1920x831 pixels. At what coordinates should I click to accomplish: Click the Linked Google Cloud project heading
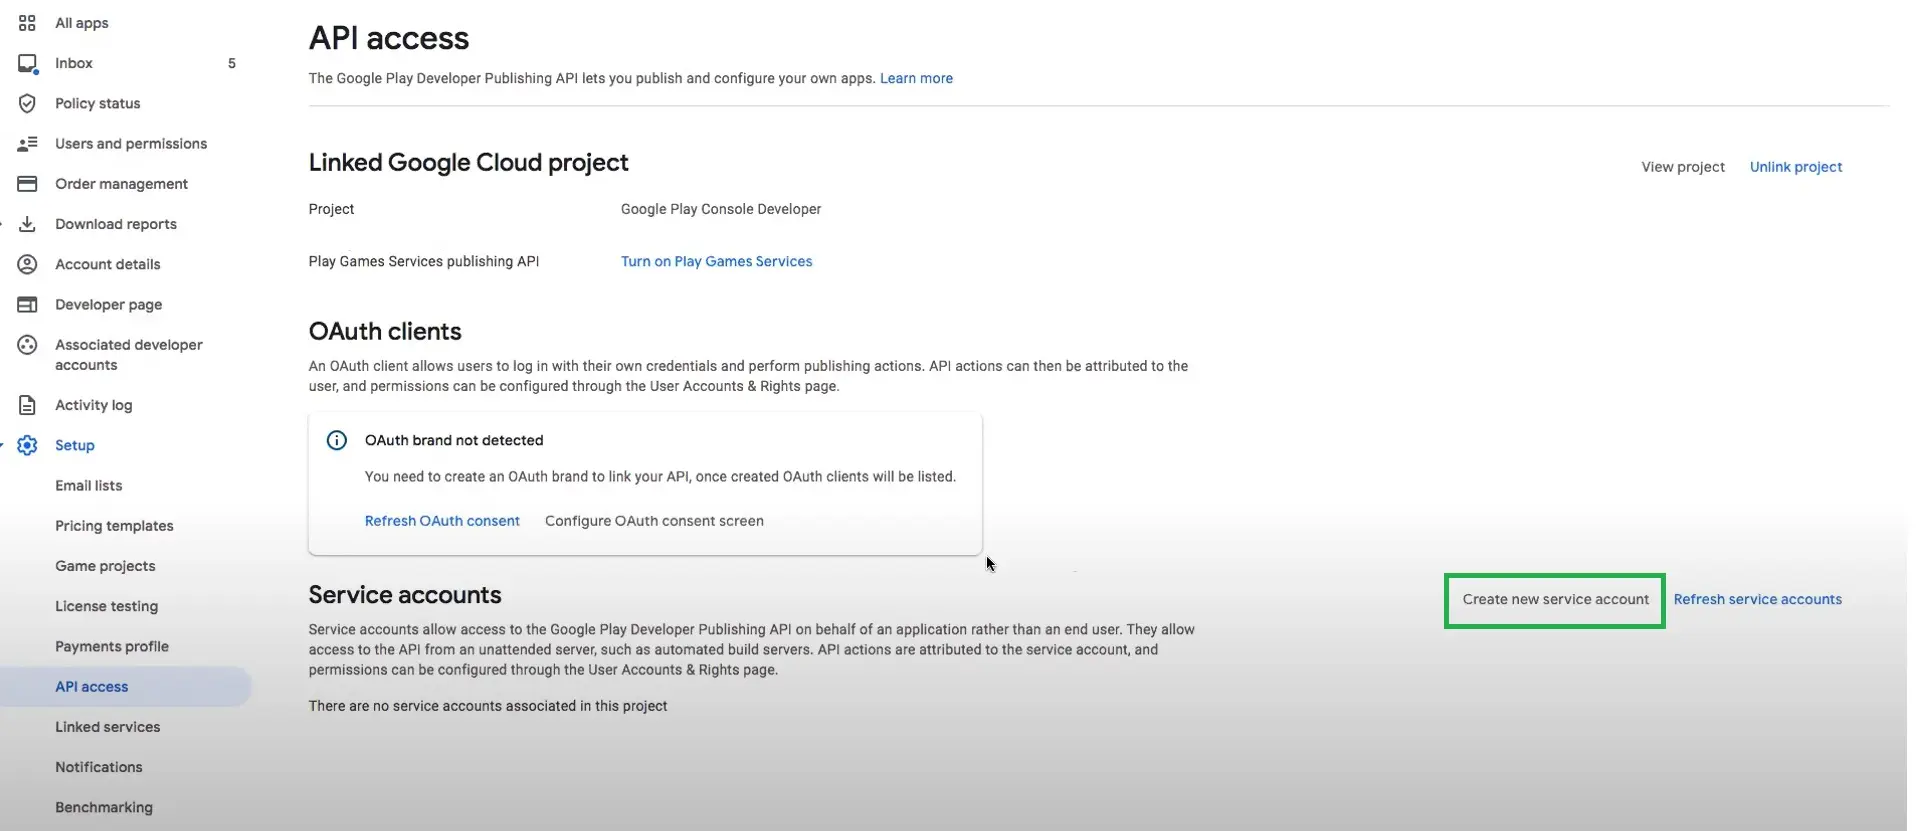(x=469, y=163)
